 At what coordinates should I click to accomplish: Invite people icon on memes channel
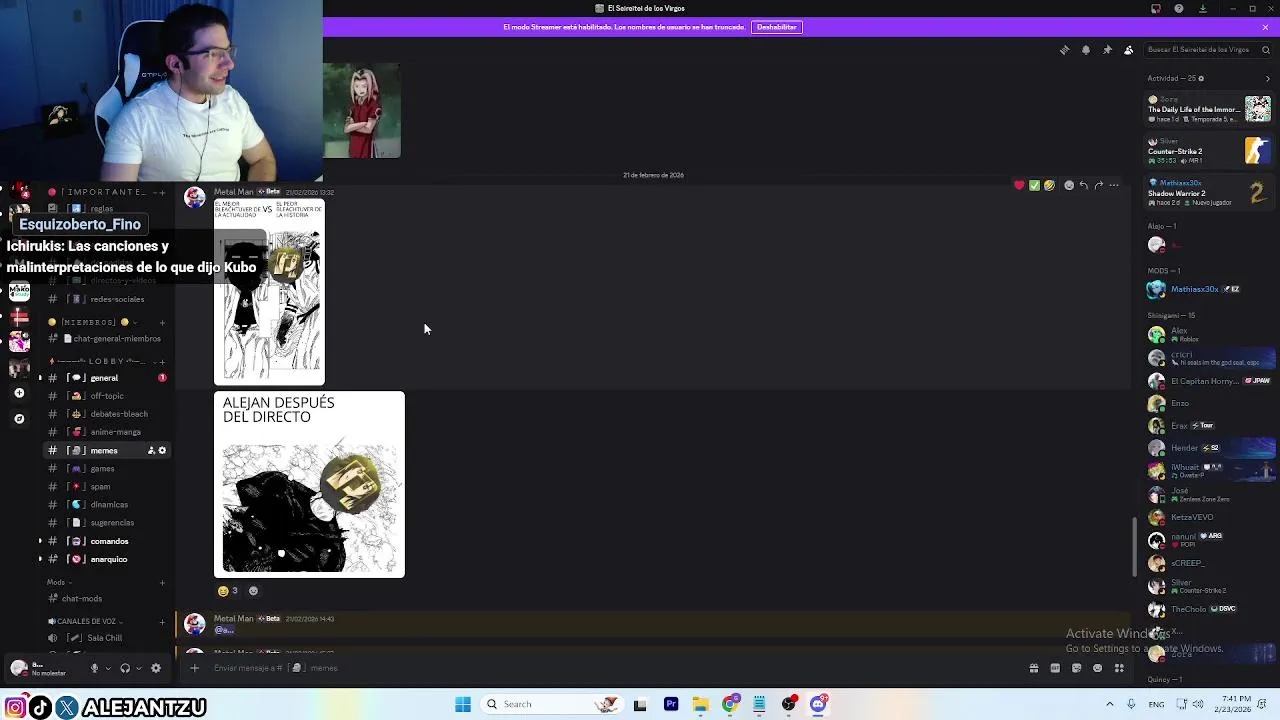tap(151, 451)
